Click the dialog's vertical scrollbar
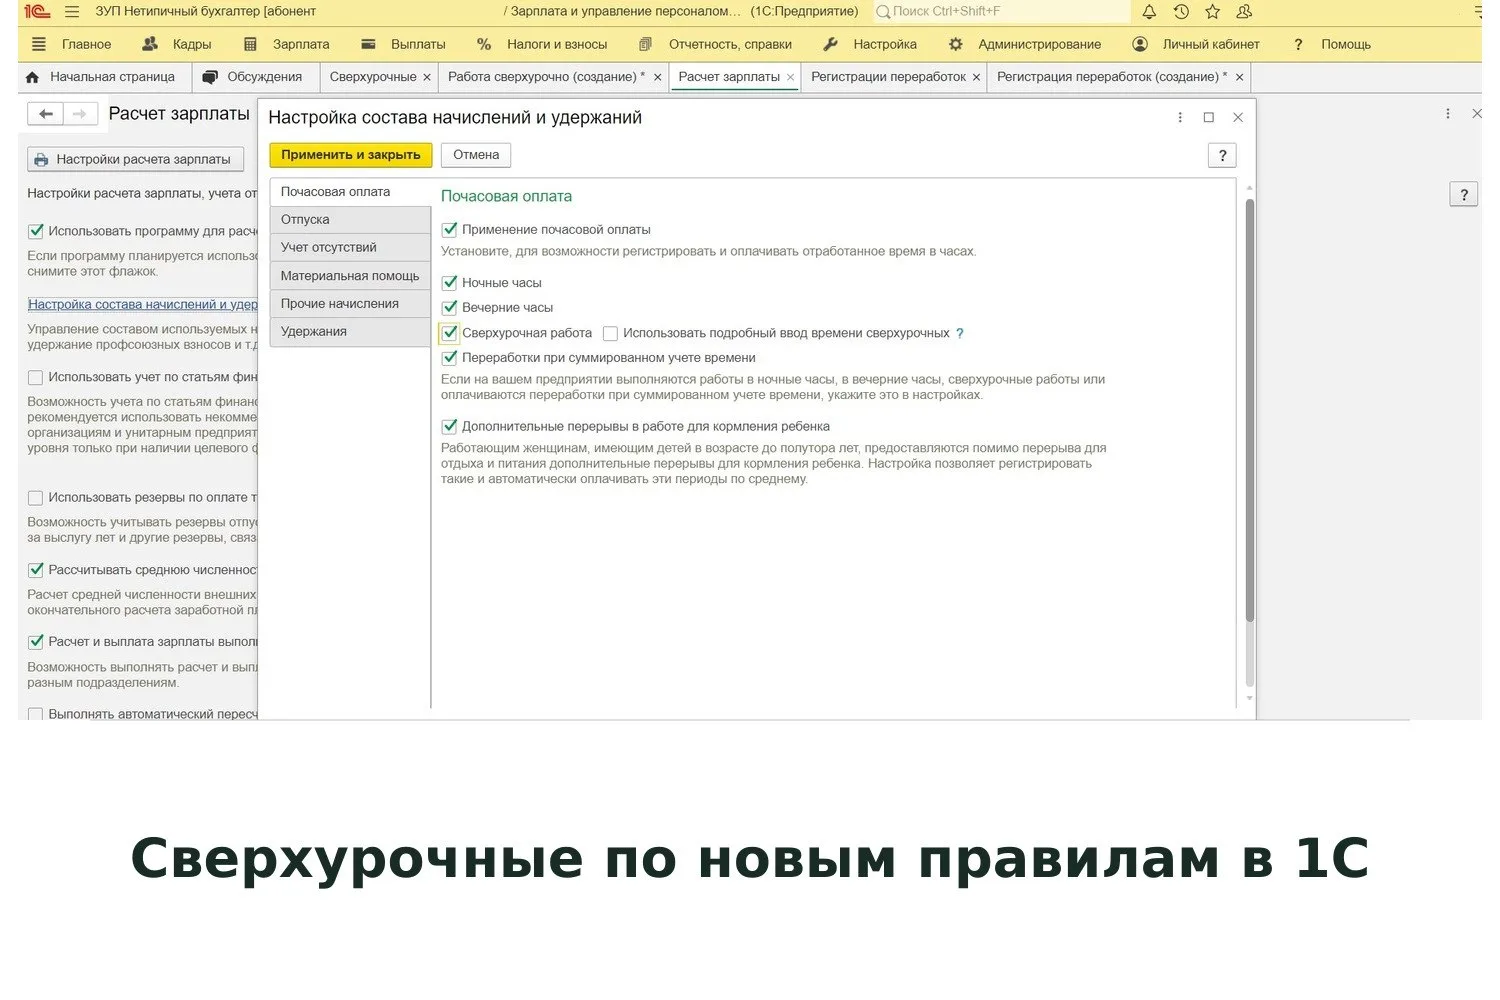The image size is (1500, 1000). [x=1249, y=410]
